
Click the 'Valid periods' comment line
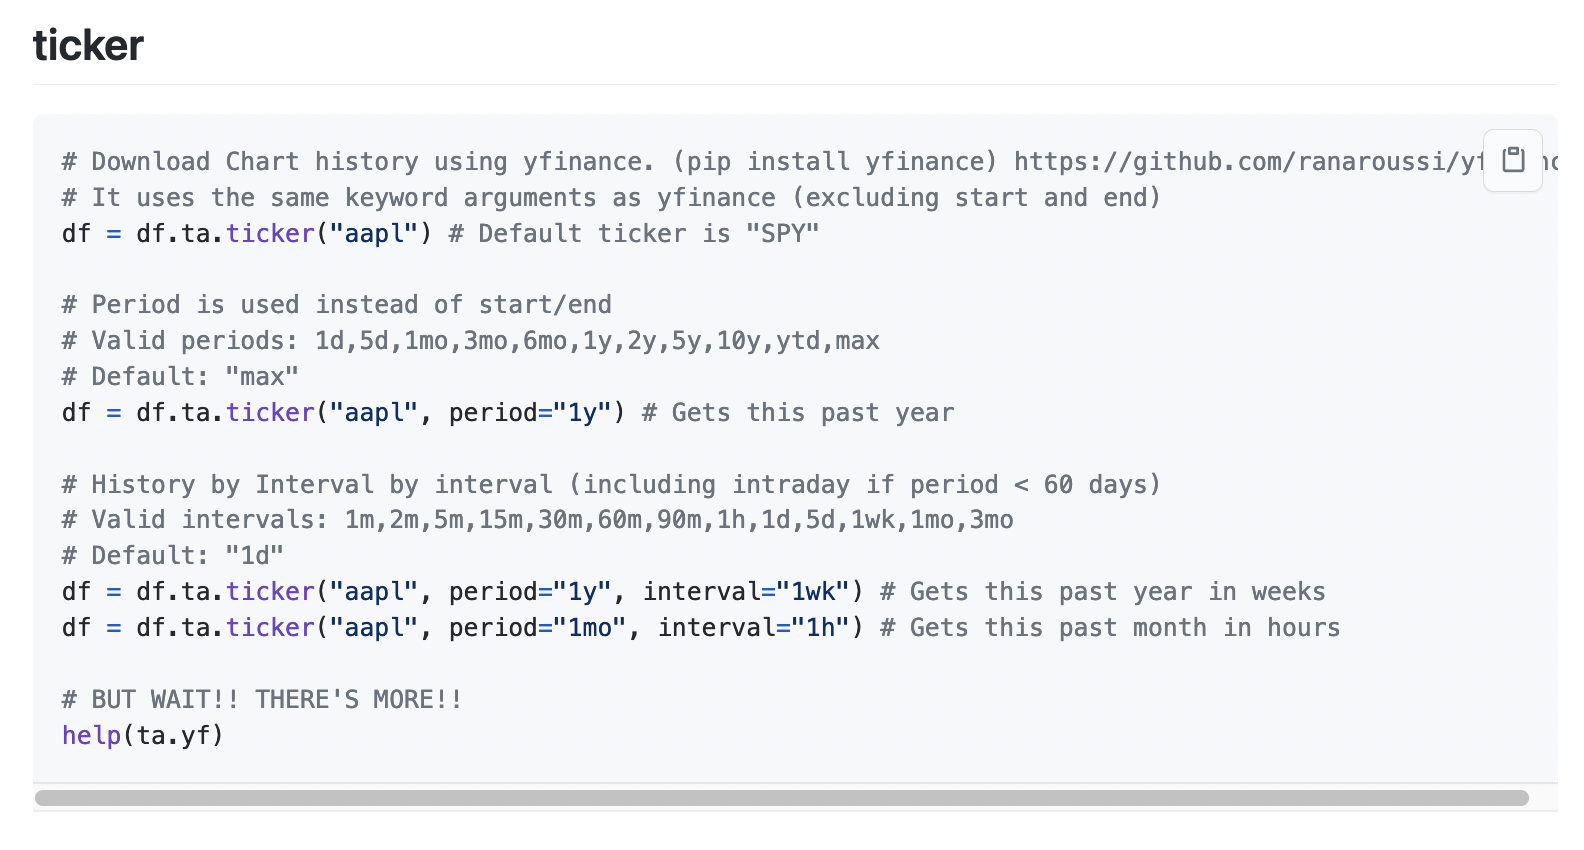[x=470, y=340]
